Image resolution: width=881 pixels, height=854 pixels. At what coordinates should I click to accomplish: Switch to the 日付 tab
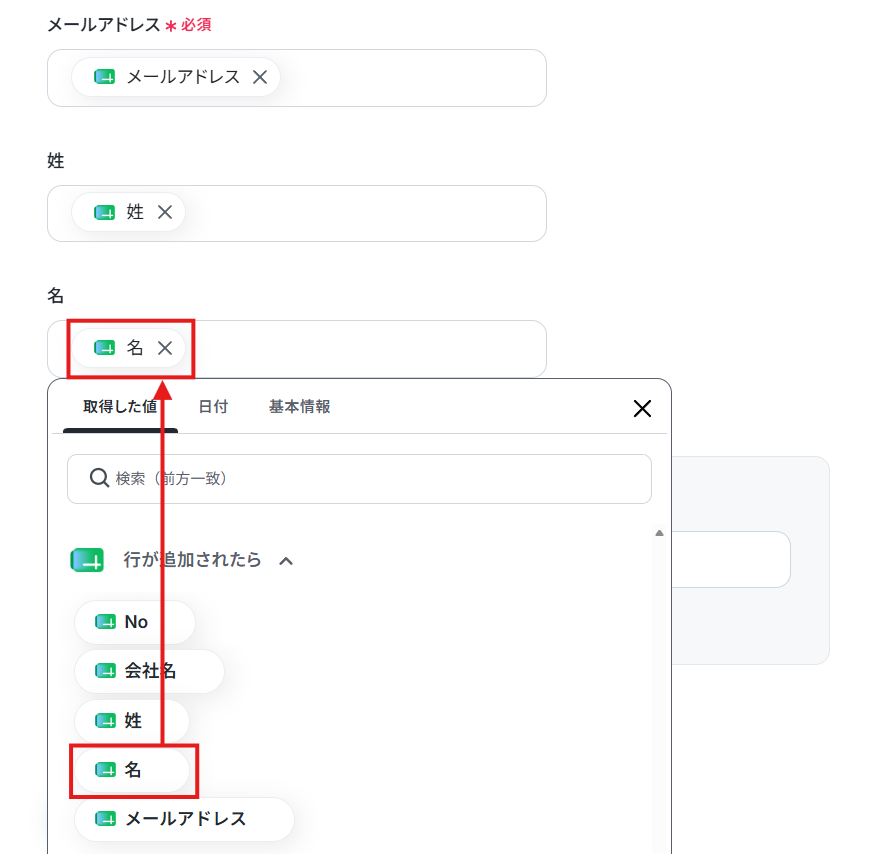[214, 407]
